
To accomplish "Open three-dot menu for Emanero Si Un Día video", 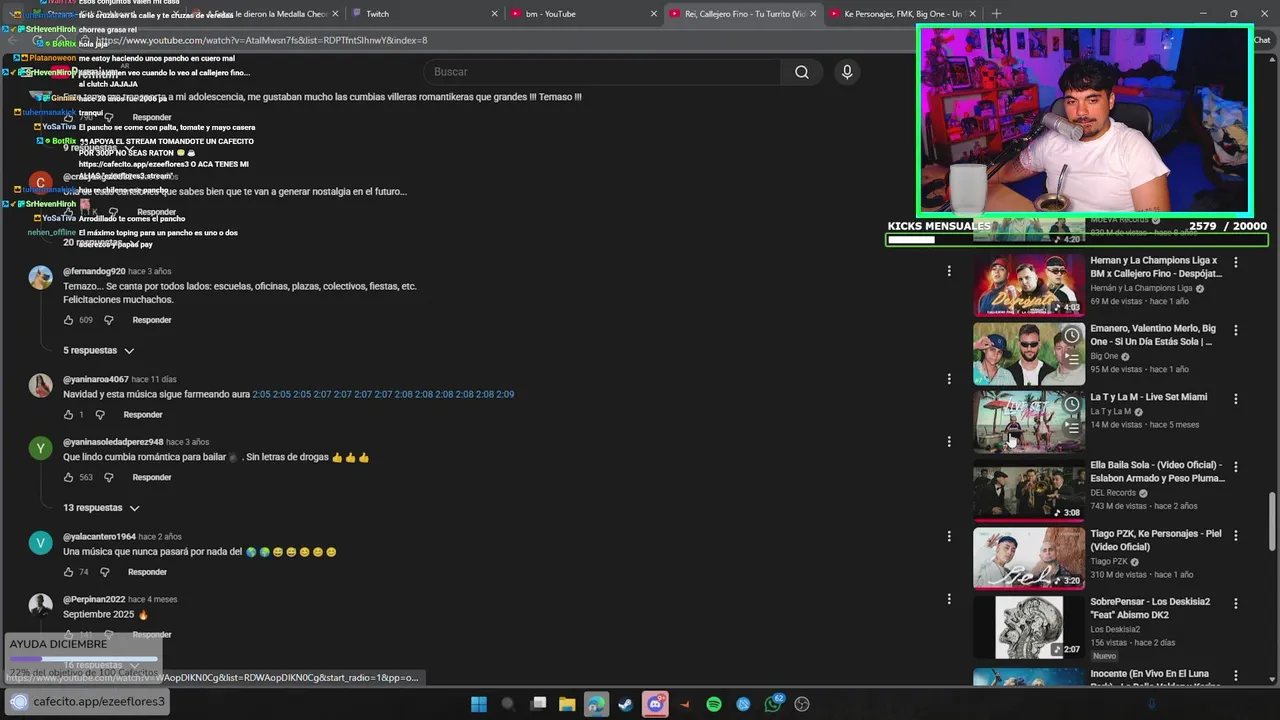I will point(1236,330).
